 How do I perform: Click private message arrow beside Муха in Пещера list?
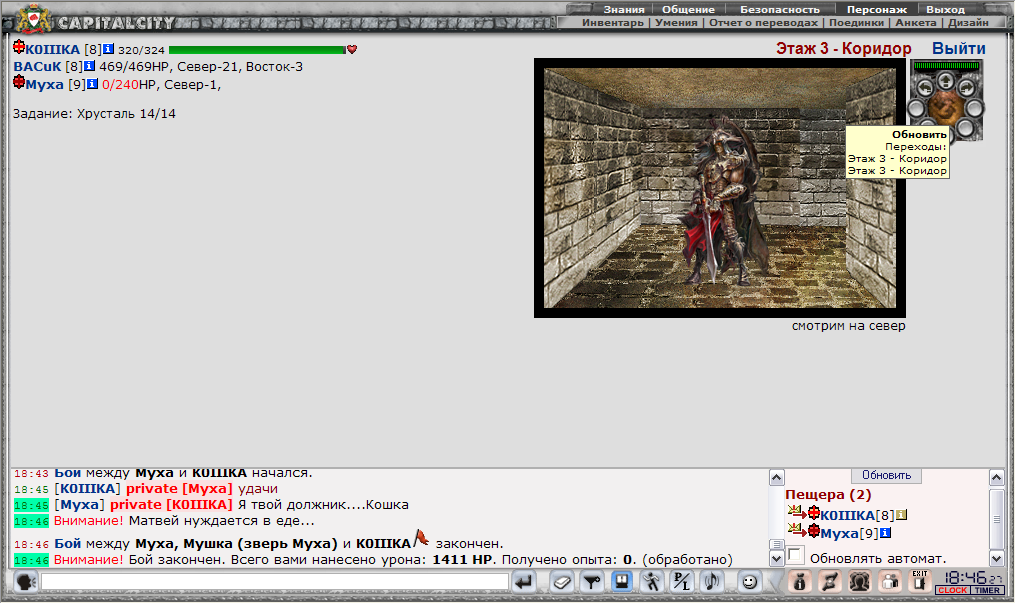coord(796,530)
